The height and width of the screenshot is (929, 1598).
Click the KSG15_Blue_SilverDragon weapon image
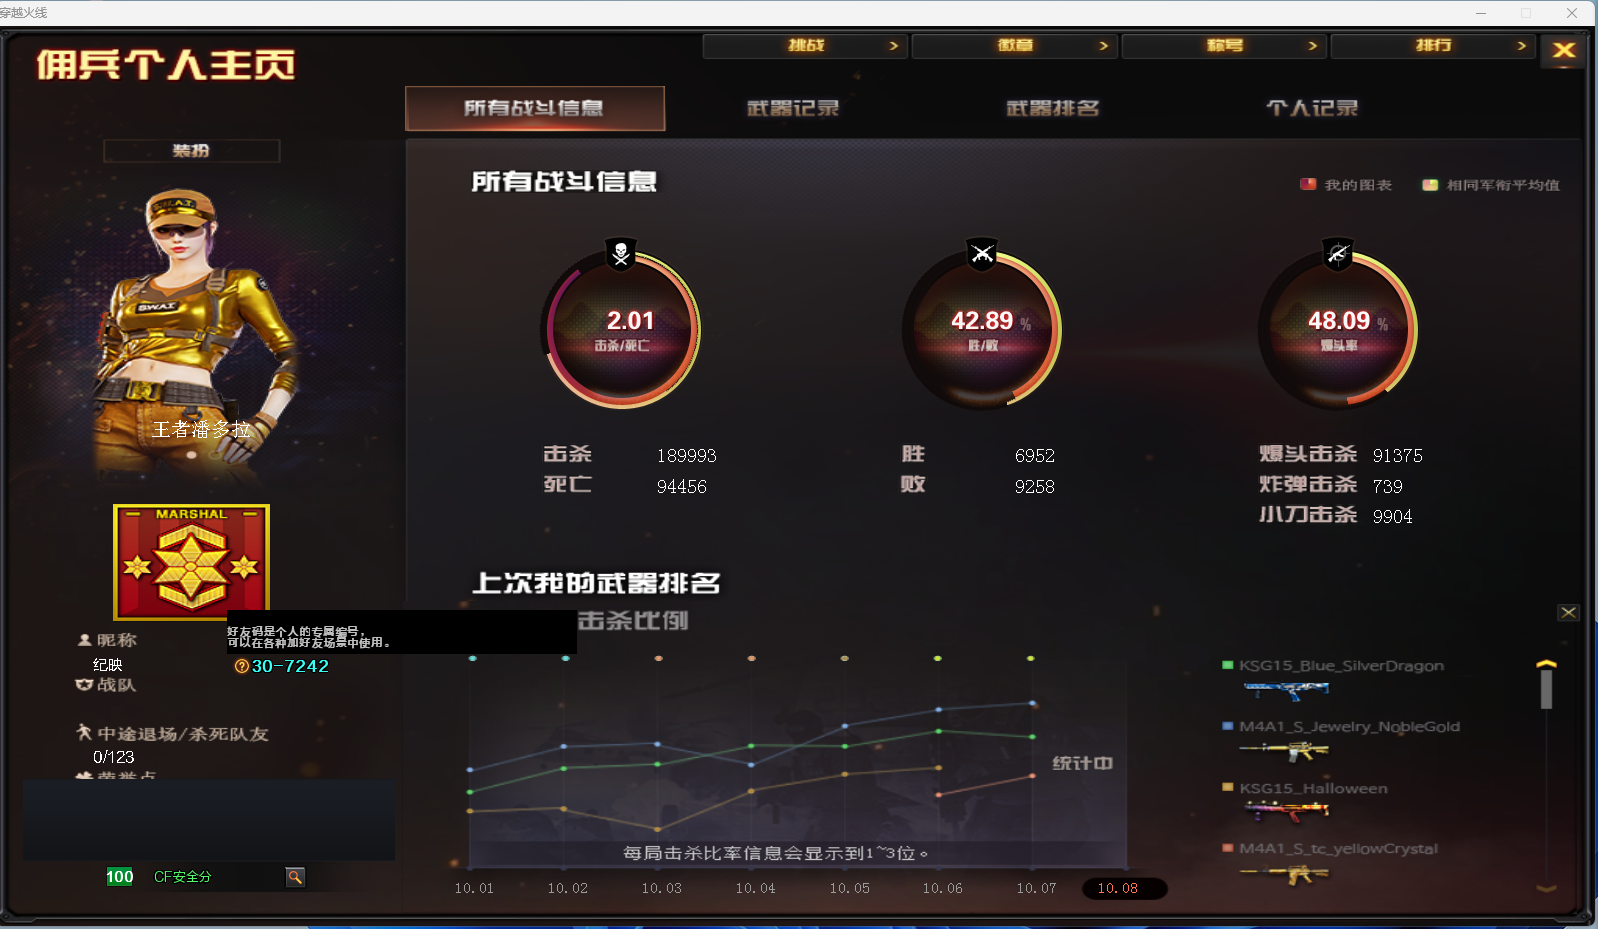click(x=1285, y=689)
